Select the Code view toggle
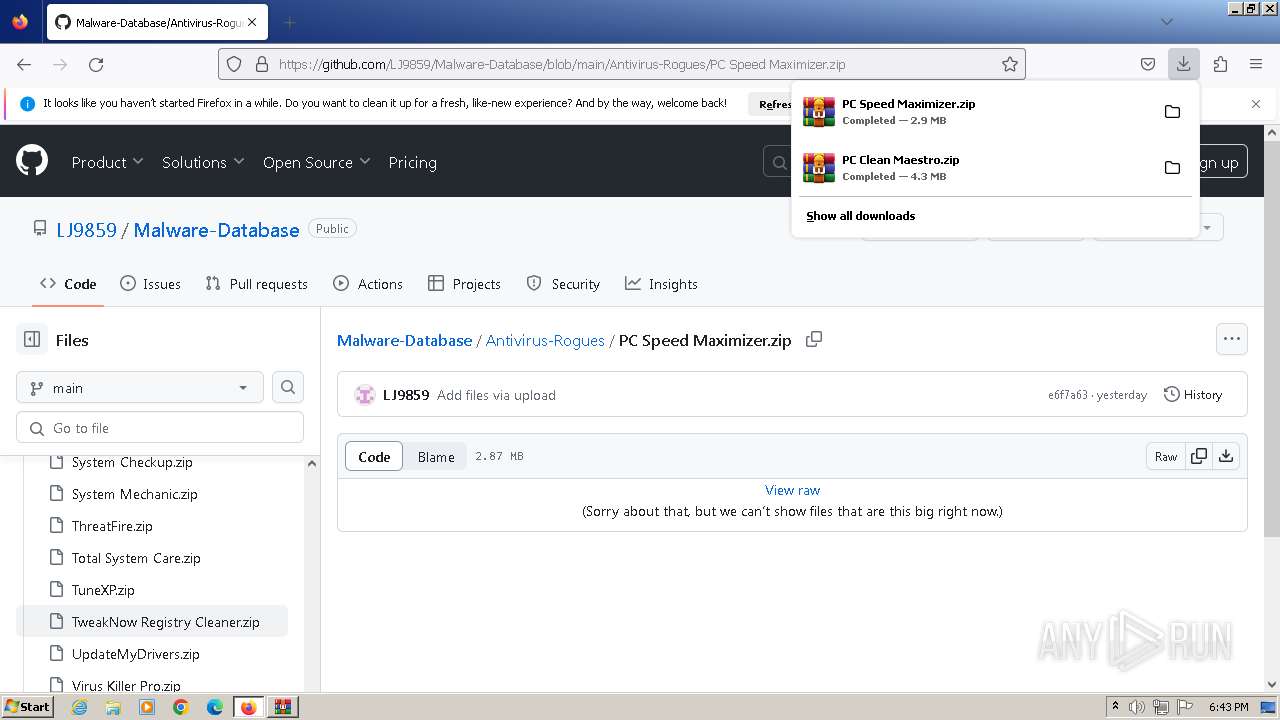 374,456
